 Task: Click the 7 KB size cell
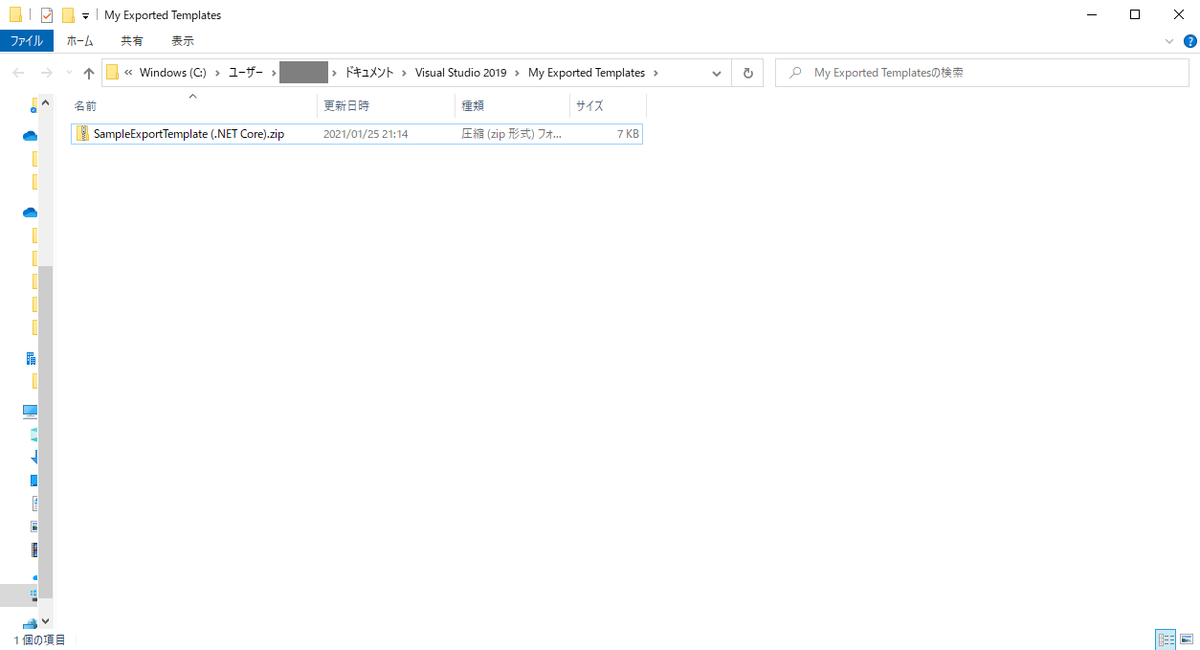(x=628, y=134)
